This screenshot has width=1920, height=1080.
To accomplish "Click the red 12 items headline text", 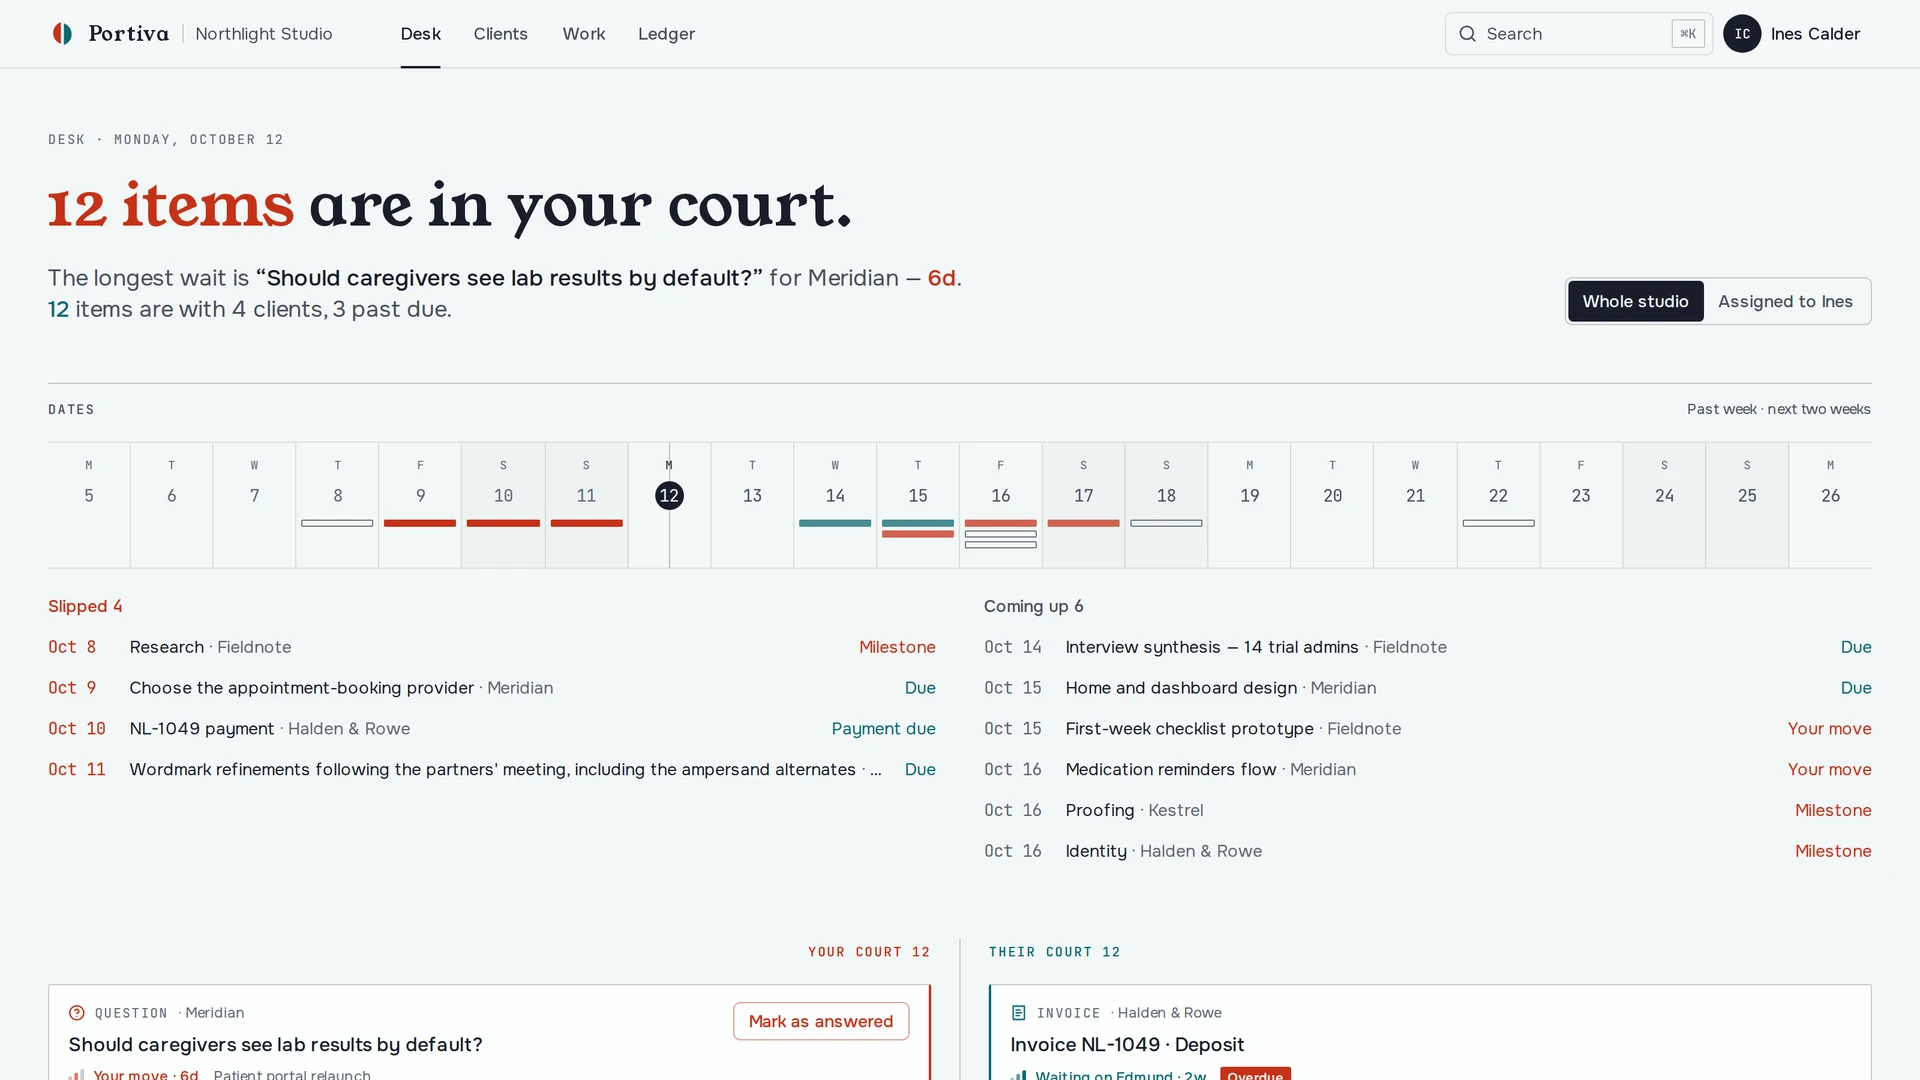I will pos(171,206).
